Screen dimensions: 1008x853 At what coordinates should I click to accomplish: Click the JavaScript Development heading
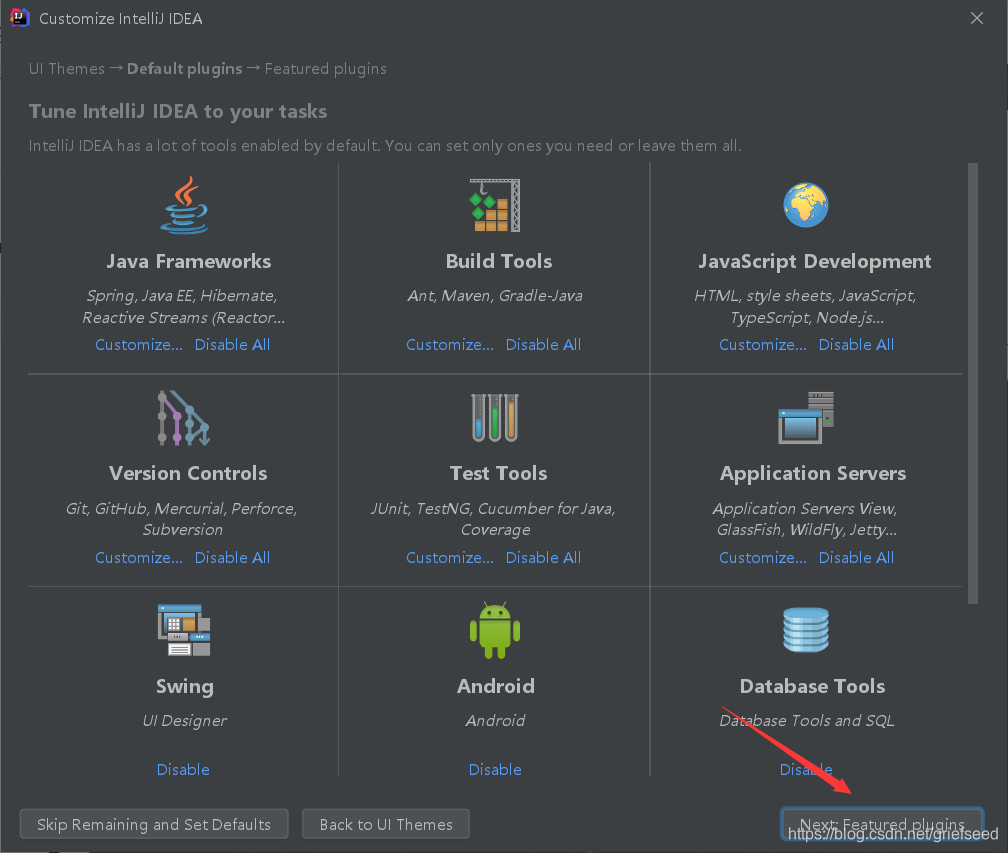[x=814, y=262]
